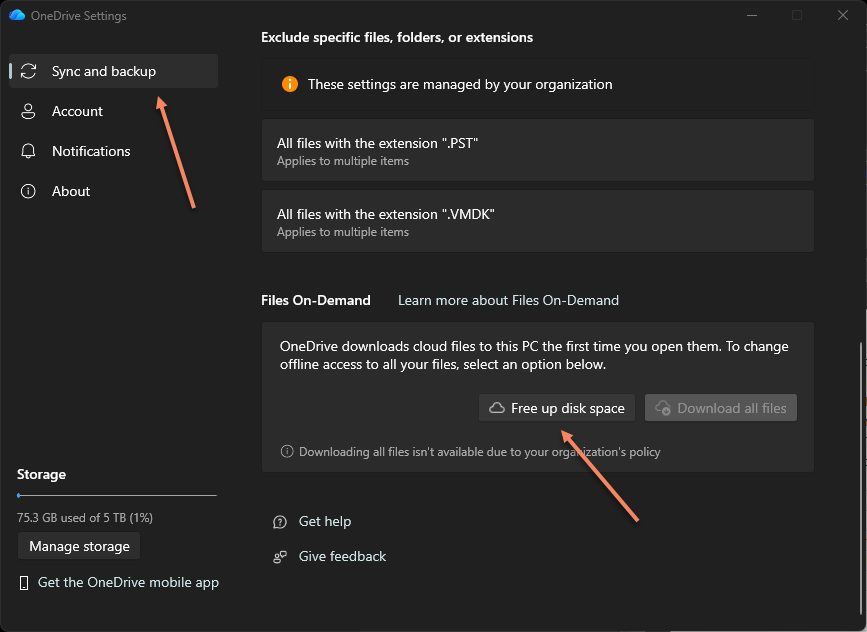Open the Sync and backup section
The image size is (867, 632).
pos(113,71)
